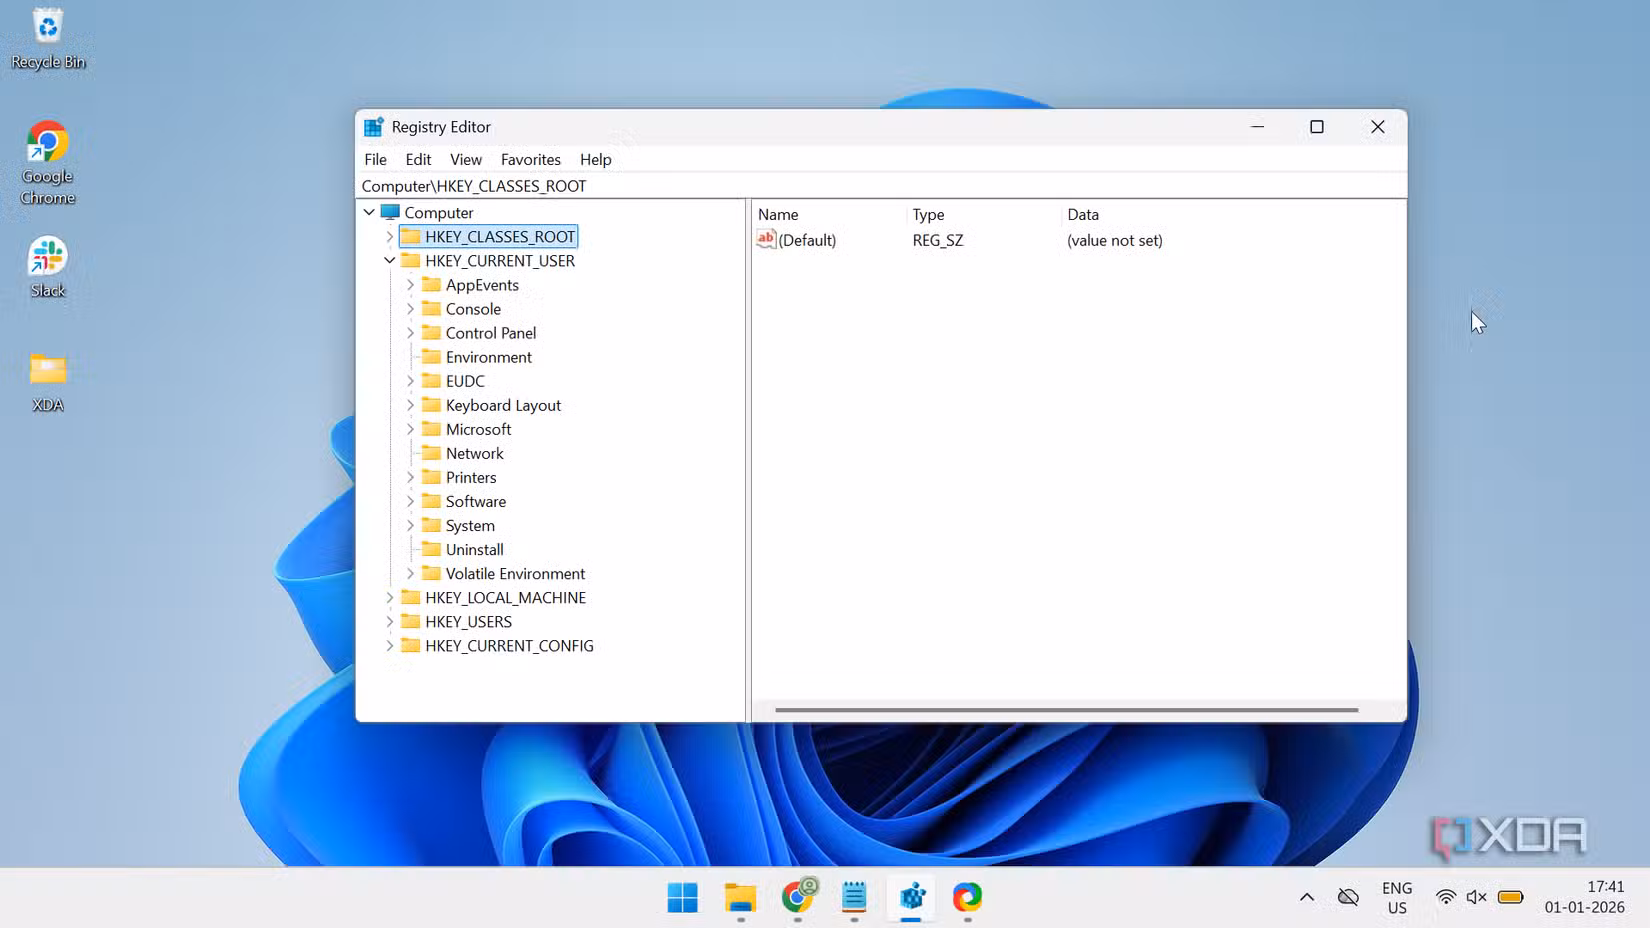Expand the System key chevron
The width and height of the screenshot is (1650, 928).
pos(410,525)
